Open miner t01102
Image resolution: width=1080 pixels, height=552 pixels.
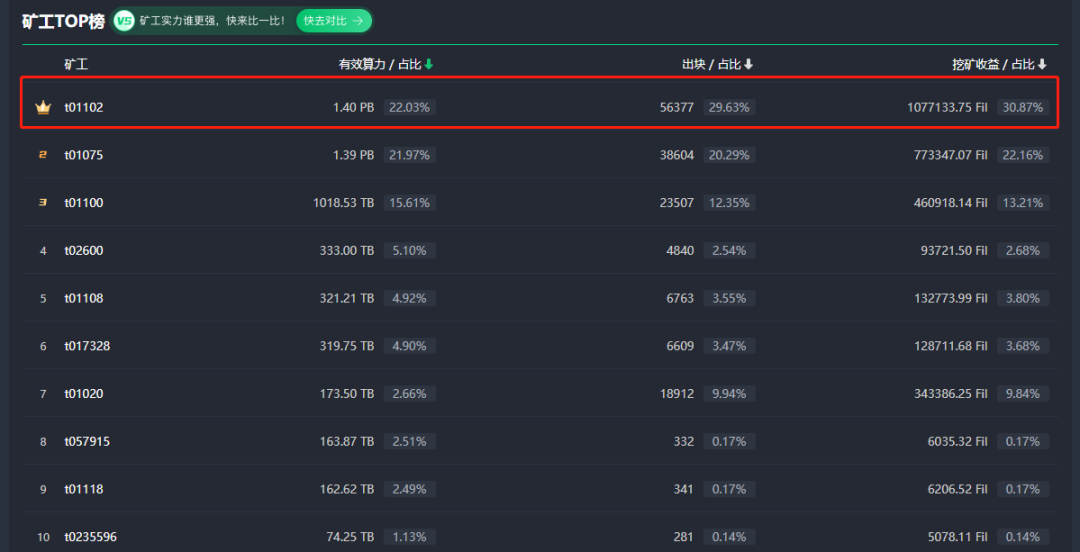coord(84,108)
